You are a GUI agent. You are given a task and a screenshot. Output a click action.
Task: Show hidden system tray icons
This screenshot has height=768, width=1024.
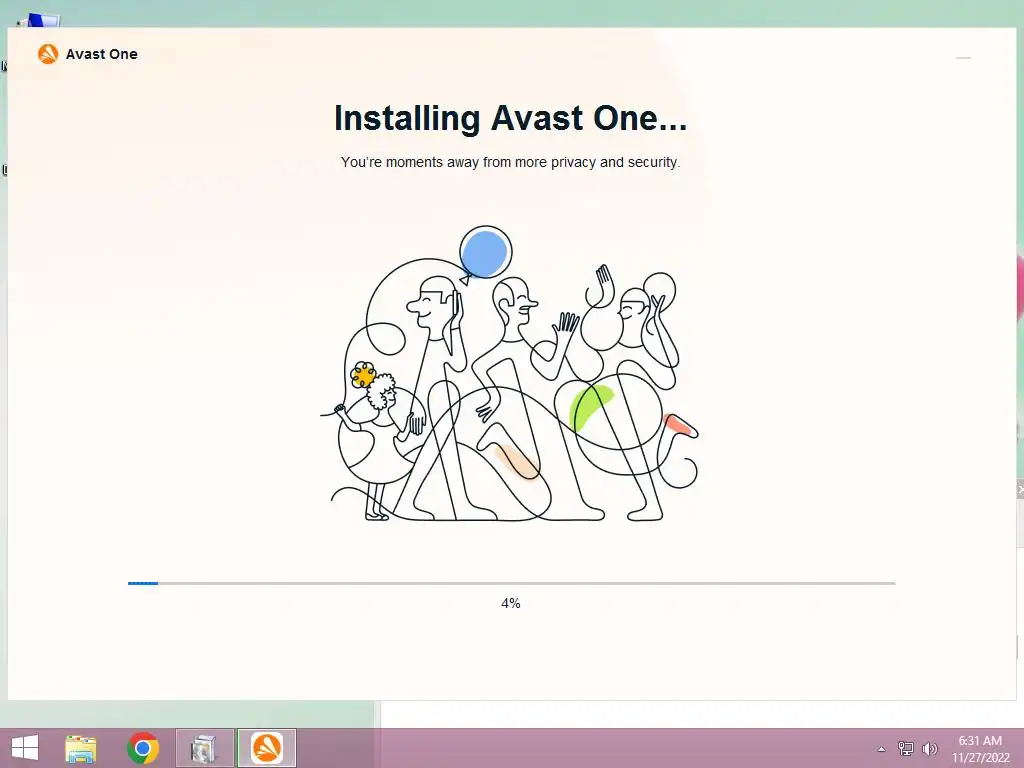[881, 749]
